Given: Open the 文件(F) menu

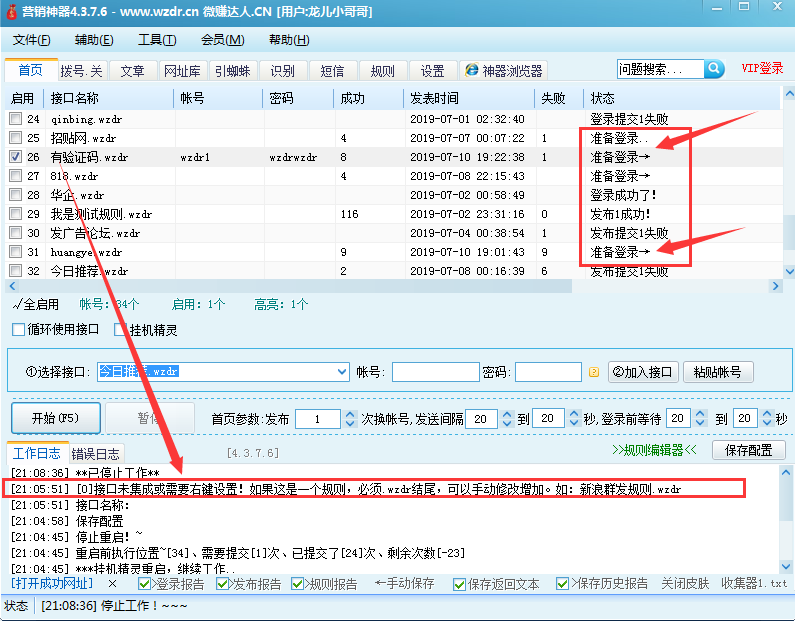Looking at the screenshot, I should click(x=31, y=40).
